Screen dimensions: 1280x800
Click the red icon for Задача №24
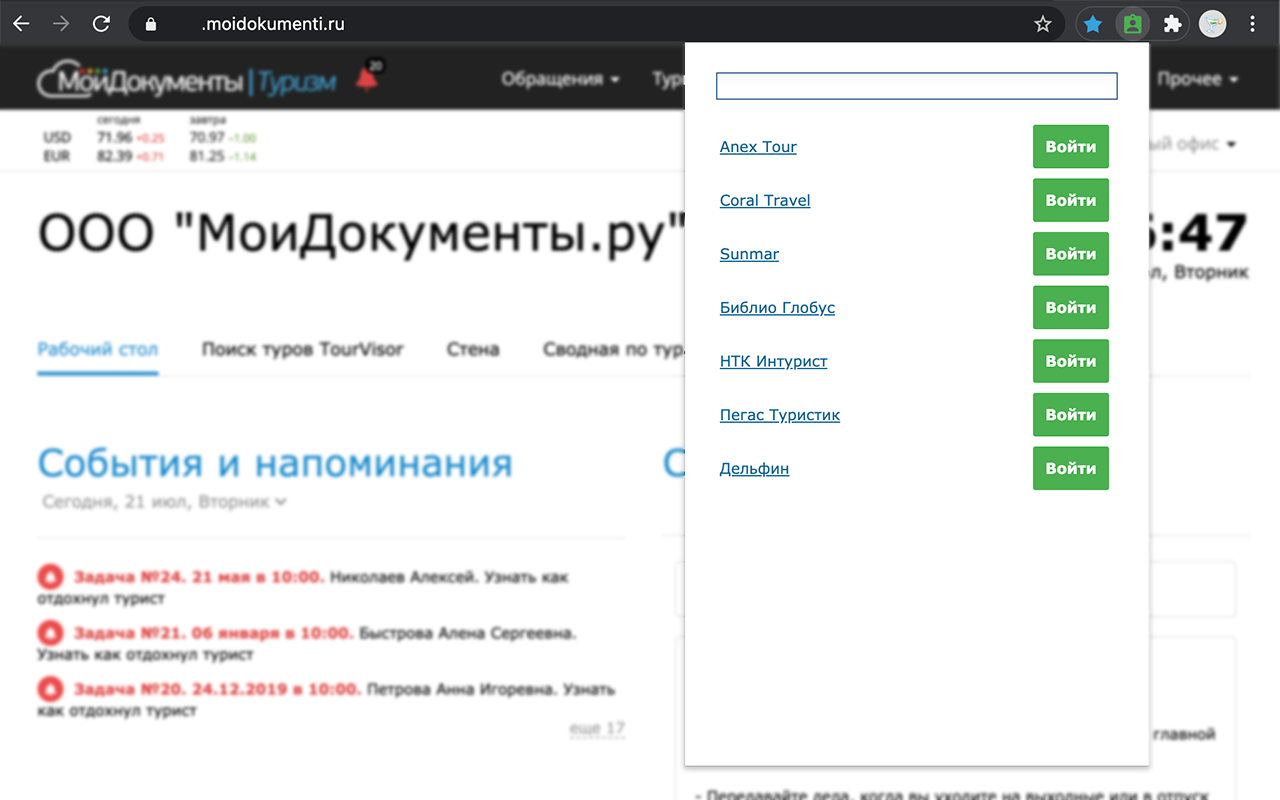point(49,577)
